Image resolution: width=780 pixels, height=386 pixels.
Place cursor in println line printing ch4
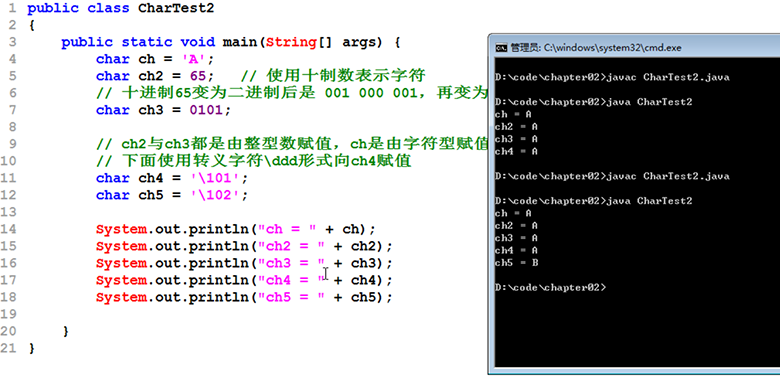point(244,280)
